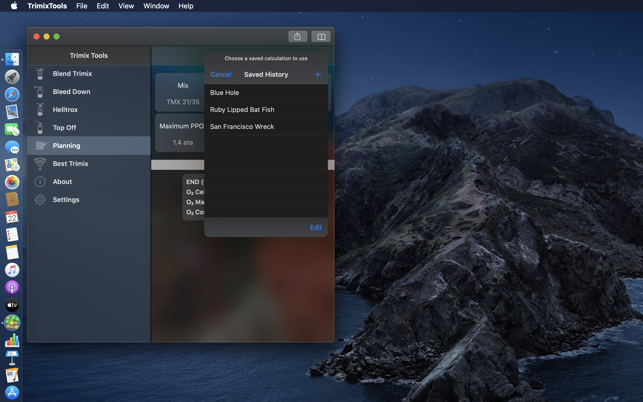The width and height of the screenshot is (643, 402).
Task: Click the Helitrox tank icon
Action: coord(40,110)
